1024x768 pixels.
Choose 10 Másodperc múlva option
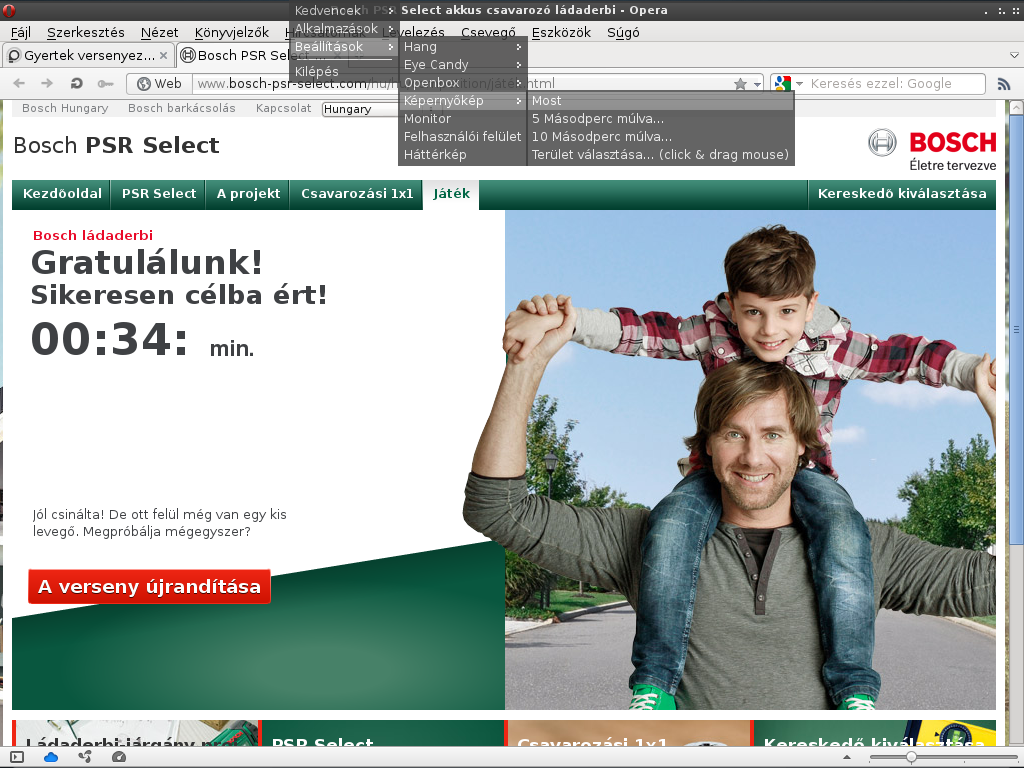[660, 137]
